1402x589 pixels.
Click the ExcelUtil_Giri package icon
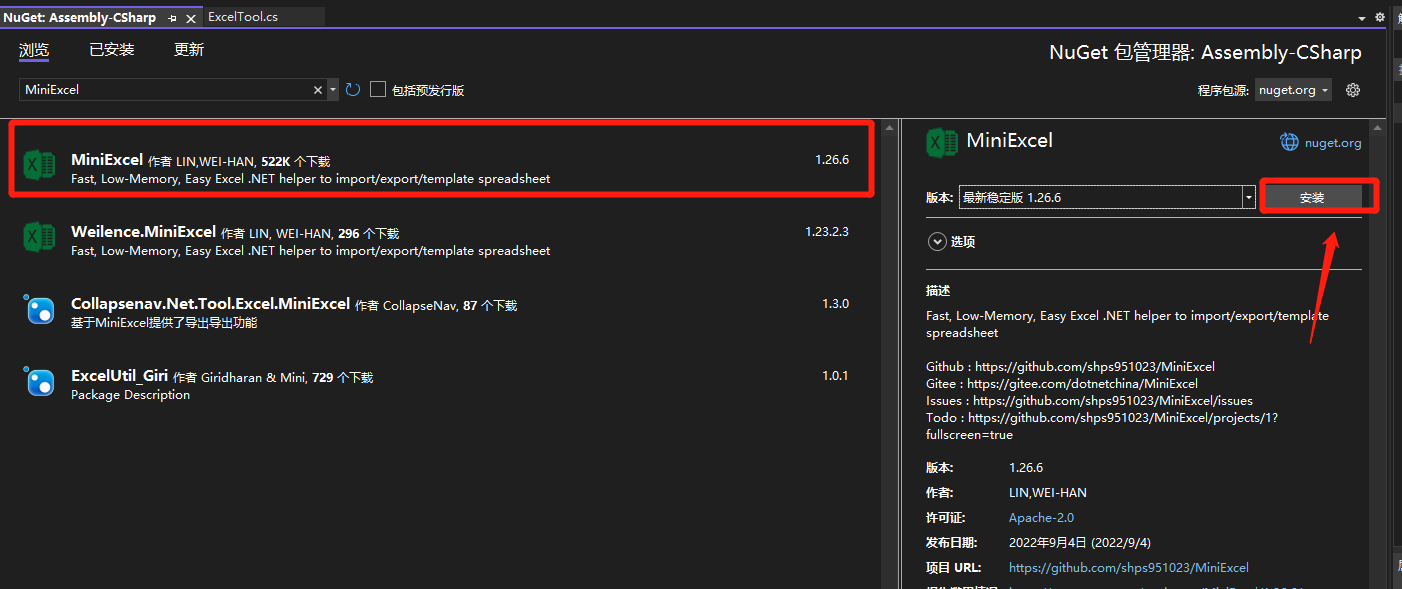pyautogui.click(x=39, y=382)
